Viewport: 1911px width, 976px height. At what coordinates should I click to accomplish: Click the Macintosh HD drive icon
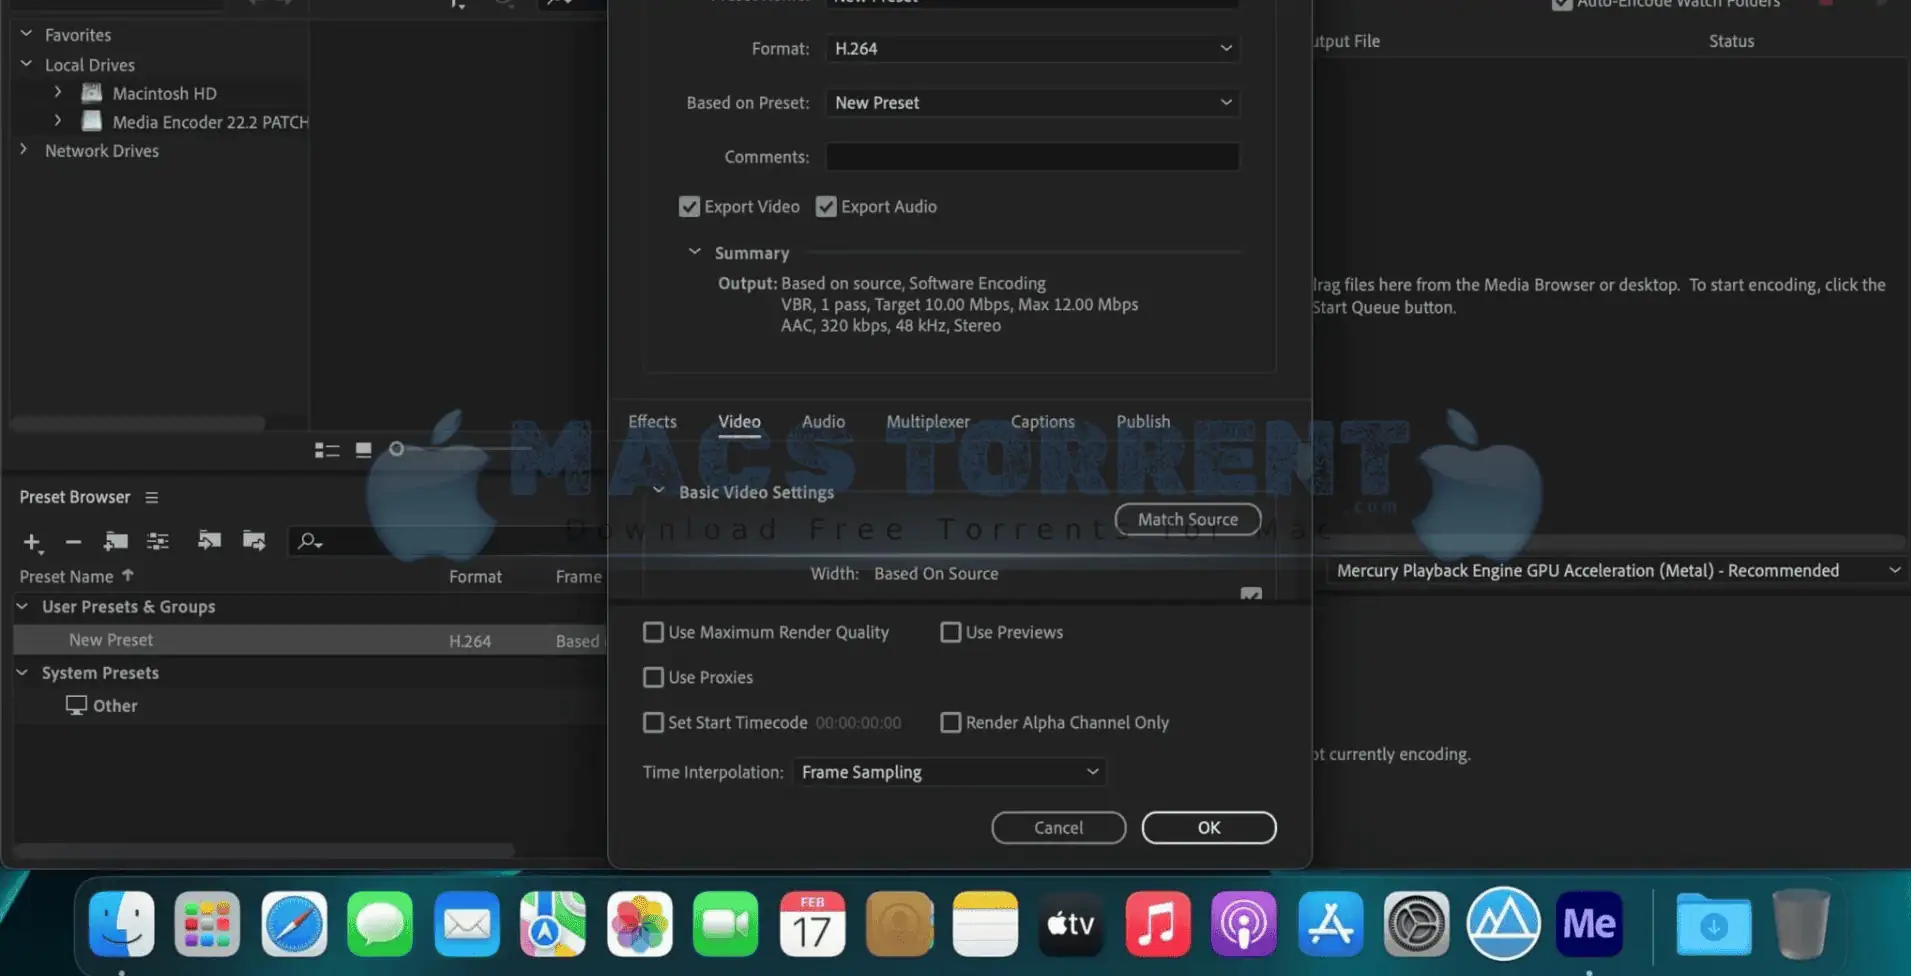point(92,93)
